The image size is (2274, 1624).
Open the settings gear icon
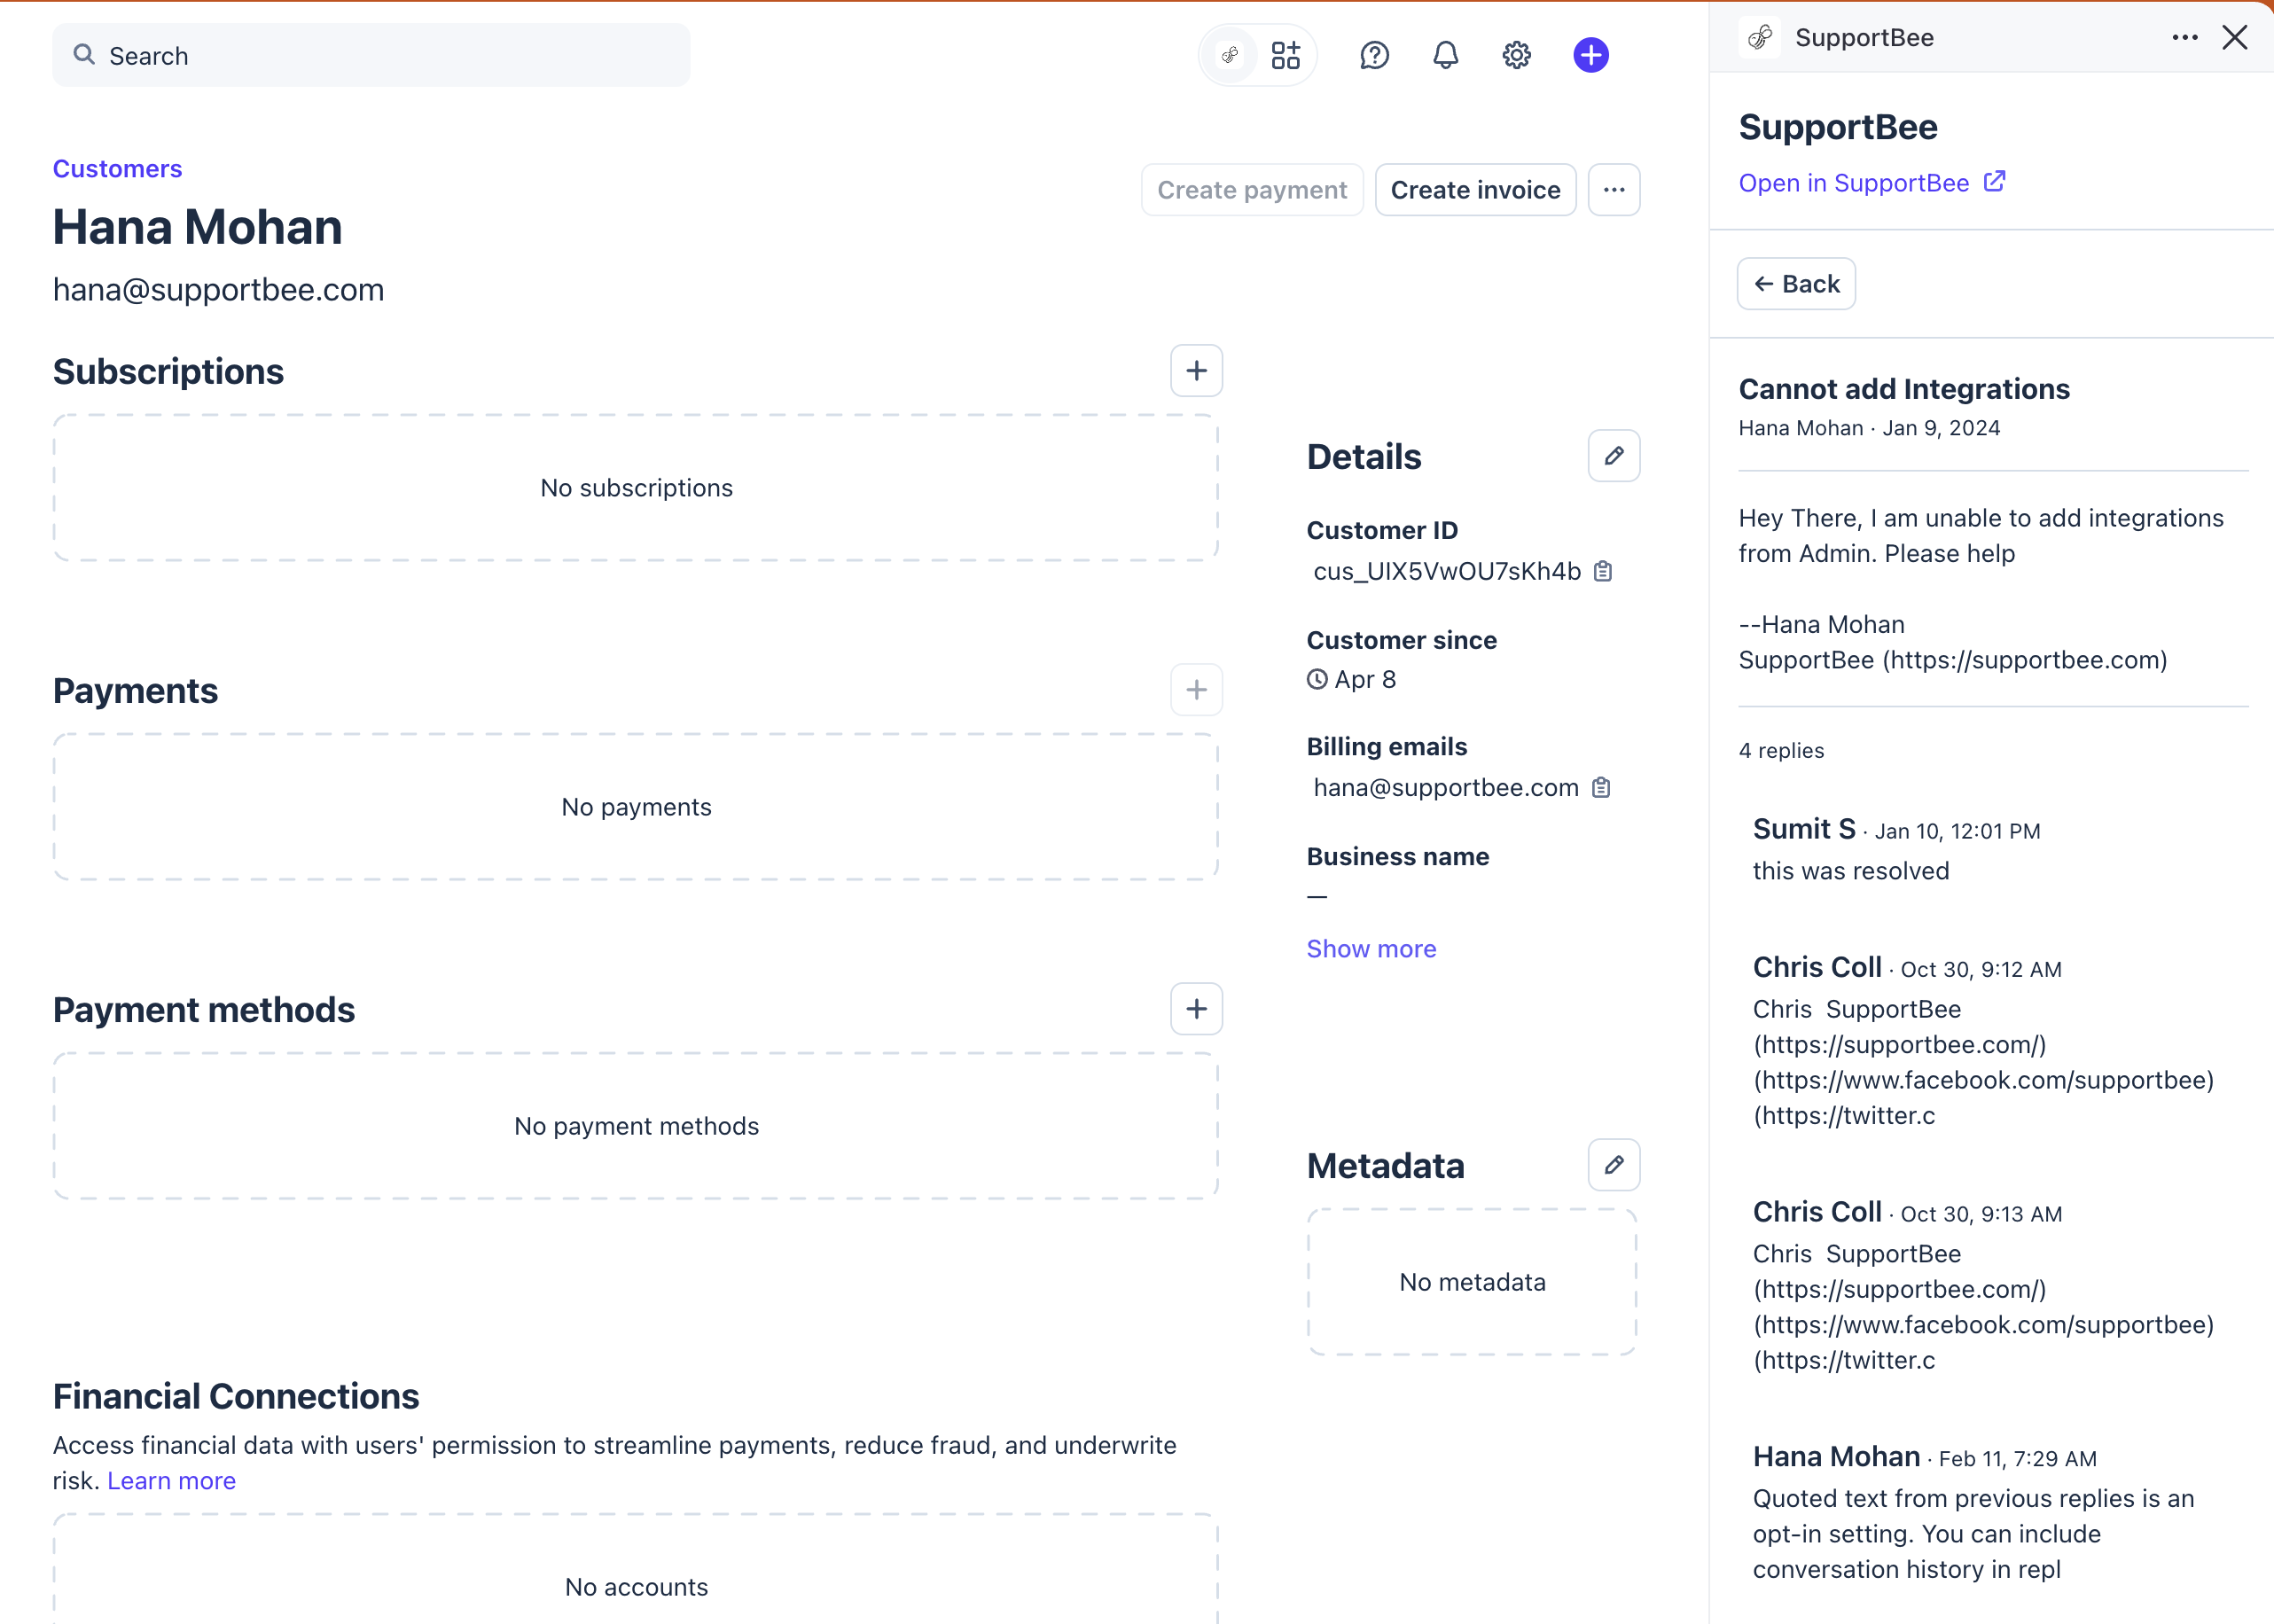pos(1517,55)
